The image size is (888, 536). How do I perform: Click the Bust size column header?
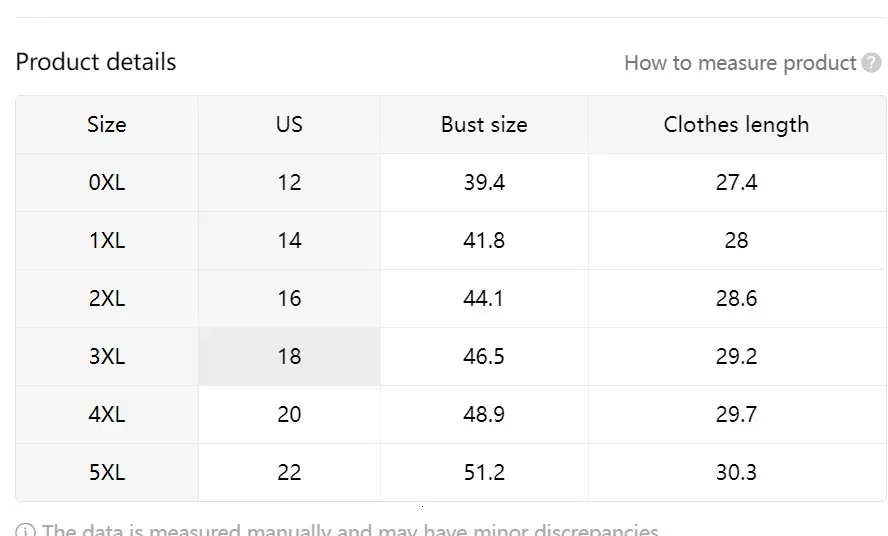click(484, 125)
